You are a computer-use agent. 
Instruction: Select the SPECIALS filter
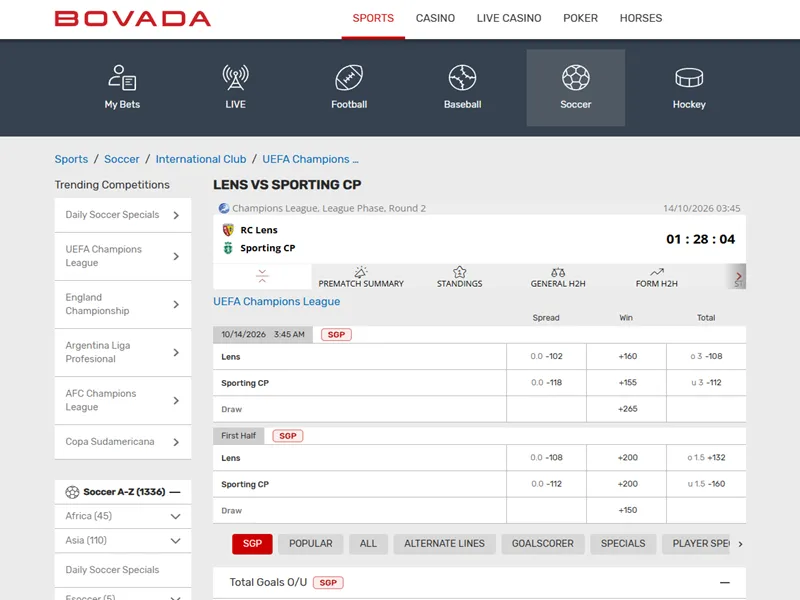coord(623,544)
